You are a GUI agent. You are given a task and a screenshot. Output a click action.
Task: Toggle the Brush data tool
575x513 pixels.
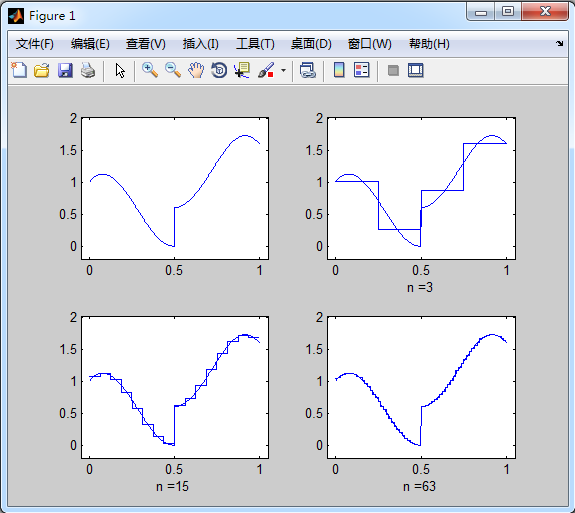point(266,70)
